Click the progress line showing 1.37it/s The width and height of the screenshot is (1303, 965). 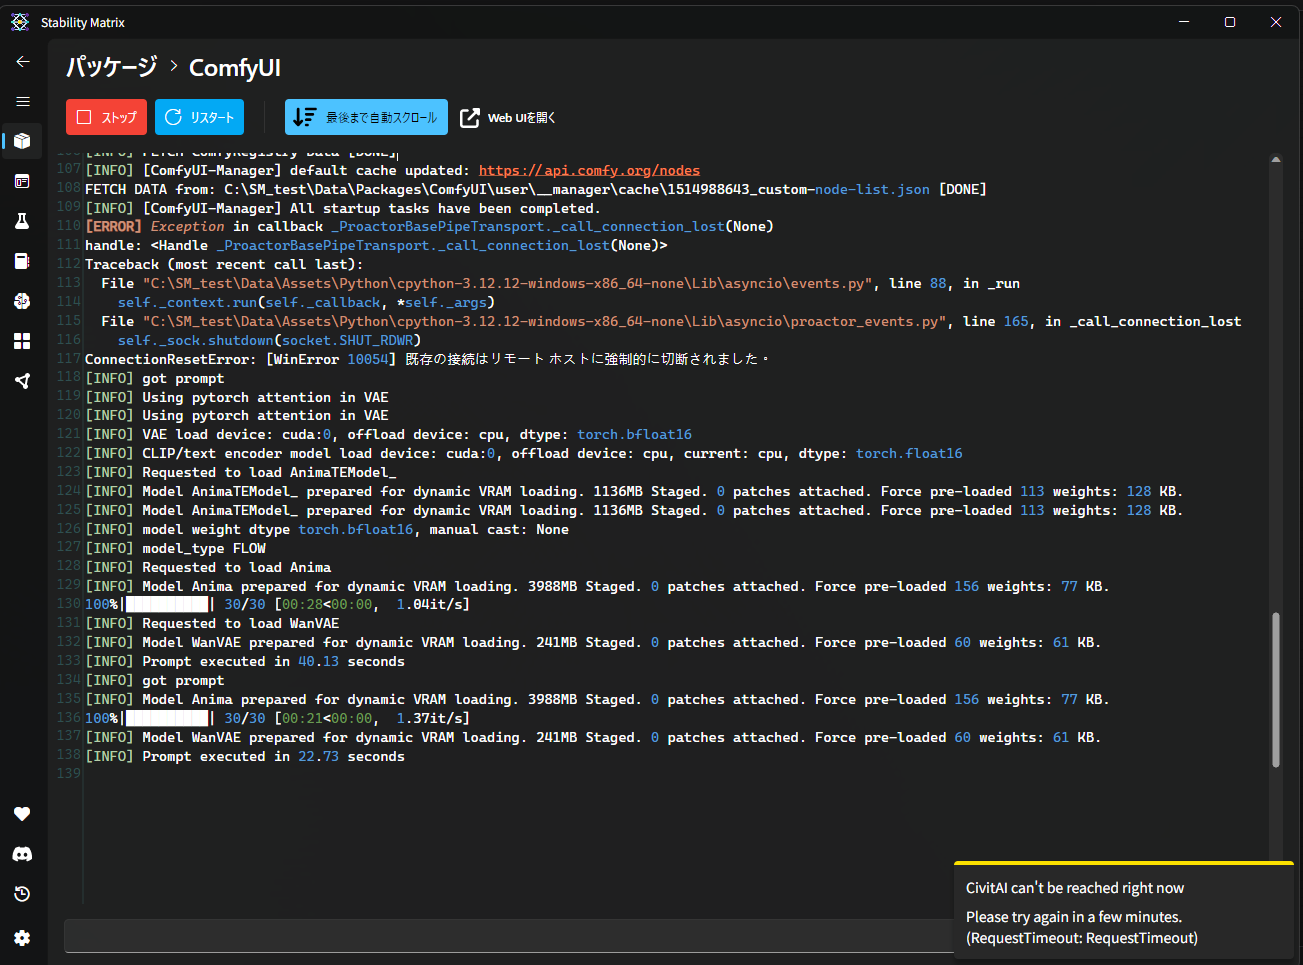[x=277, y=719]
